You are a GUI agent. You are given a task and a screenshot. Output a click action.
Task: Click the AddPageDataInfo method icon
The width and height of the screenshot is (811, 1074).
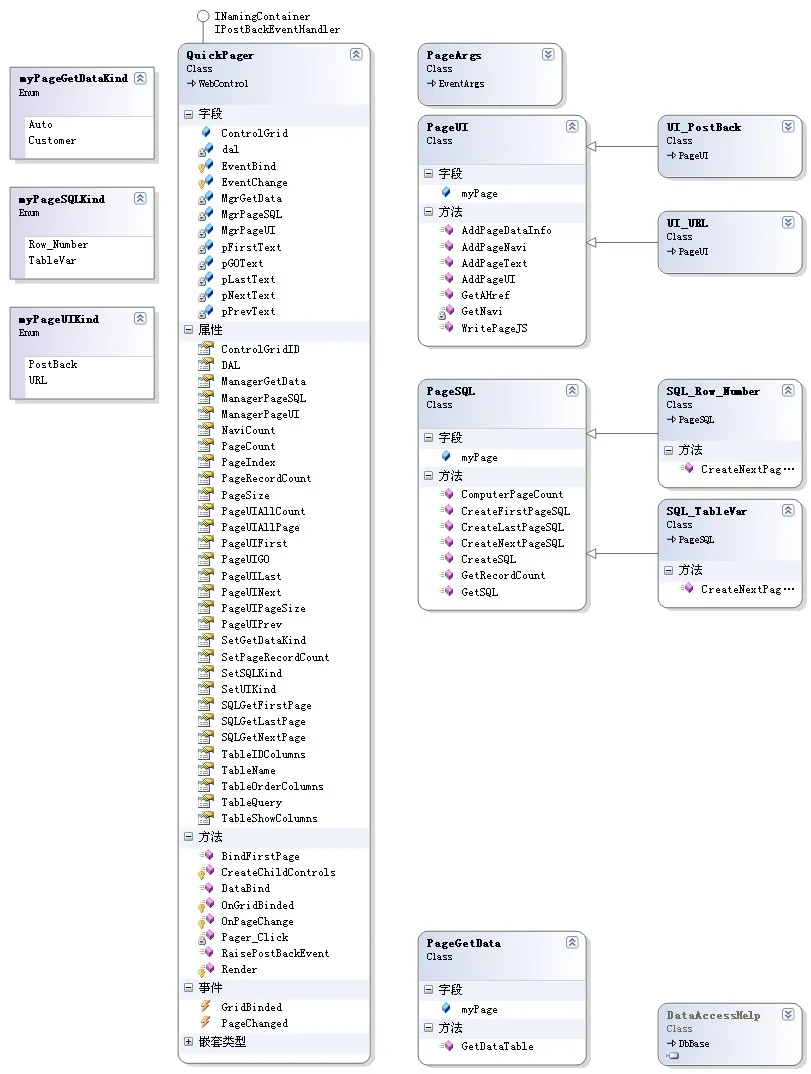coord(447,230)
